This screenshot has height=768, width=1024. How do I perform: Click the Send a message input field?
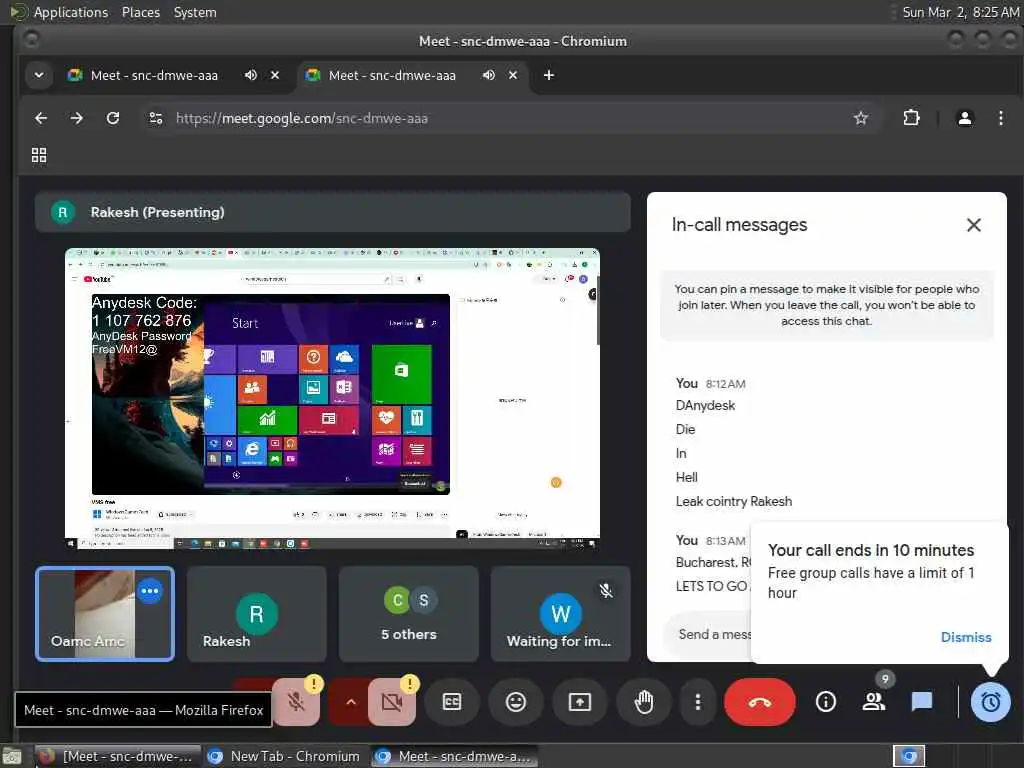[x=708, y=634]
